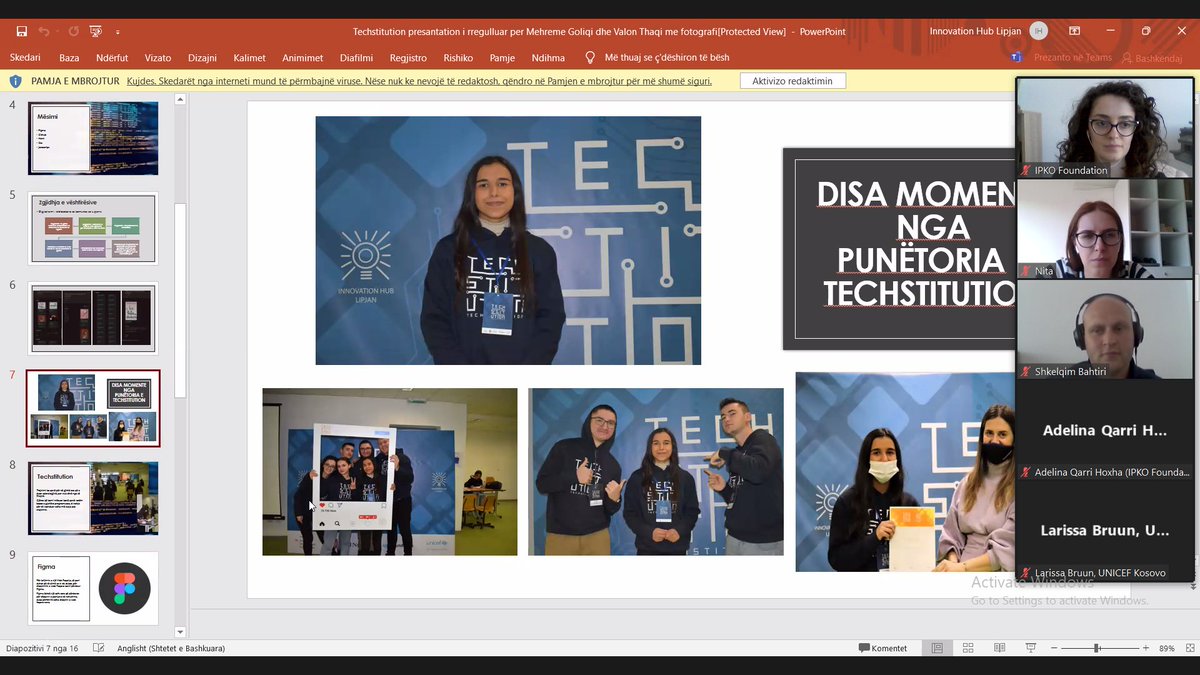Switch to Reading view icon
1200x675 pixels.
(x=999, y=648)
